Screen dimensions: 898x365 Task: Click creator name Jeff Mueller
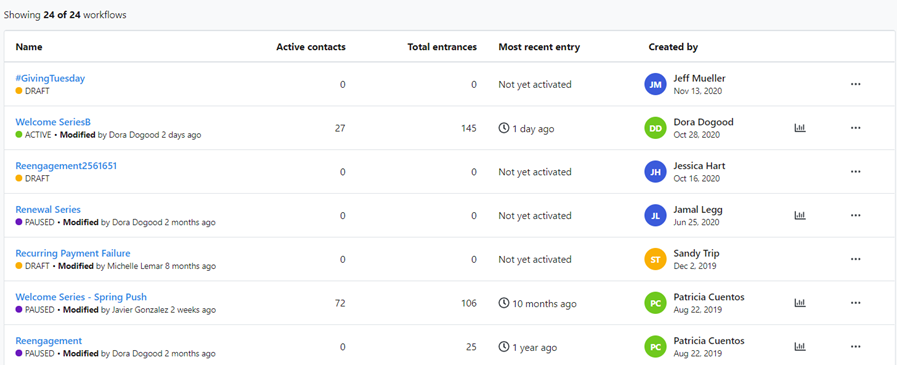pyautogui.click(x=700, y=79)
